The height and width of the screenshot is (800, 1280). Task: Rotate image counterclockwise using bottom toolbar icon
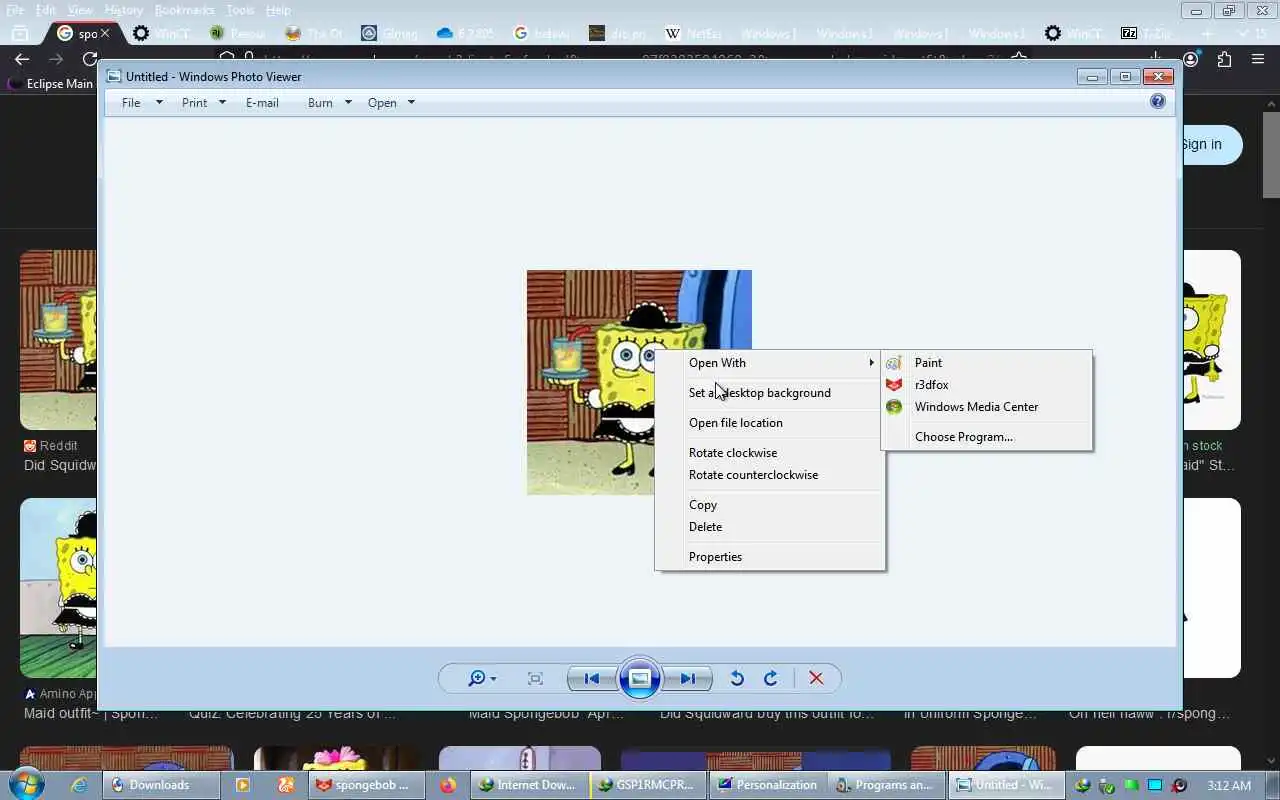click(737, 678)
